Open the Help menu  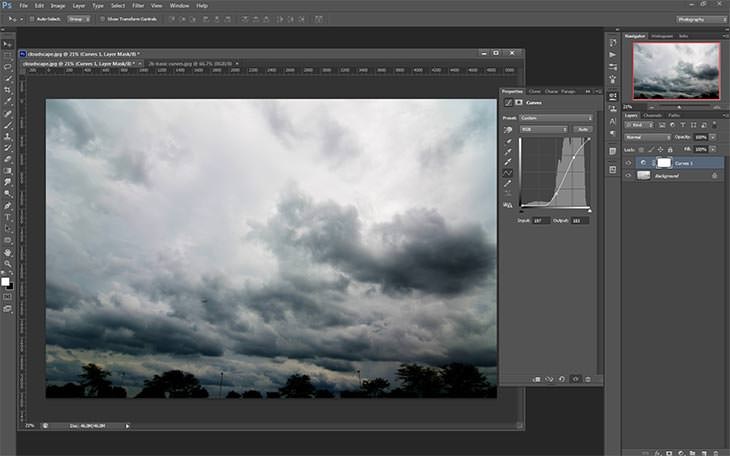coord(202,6)
